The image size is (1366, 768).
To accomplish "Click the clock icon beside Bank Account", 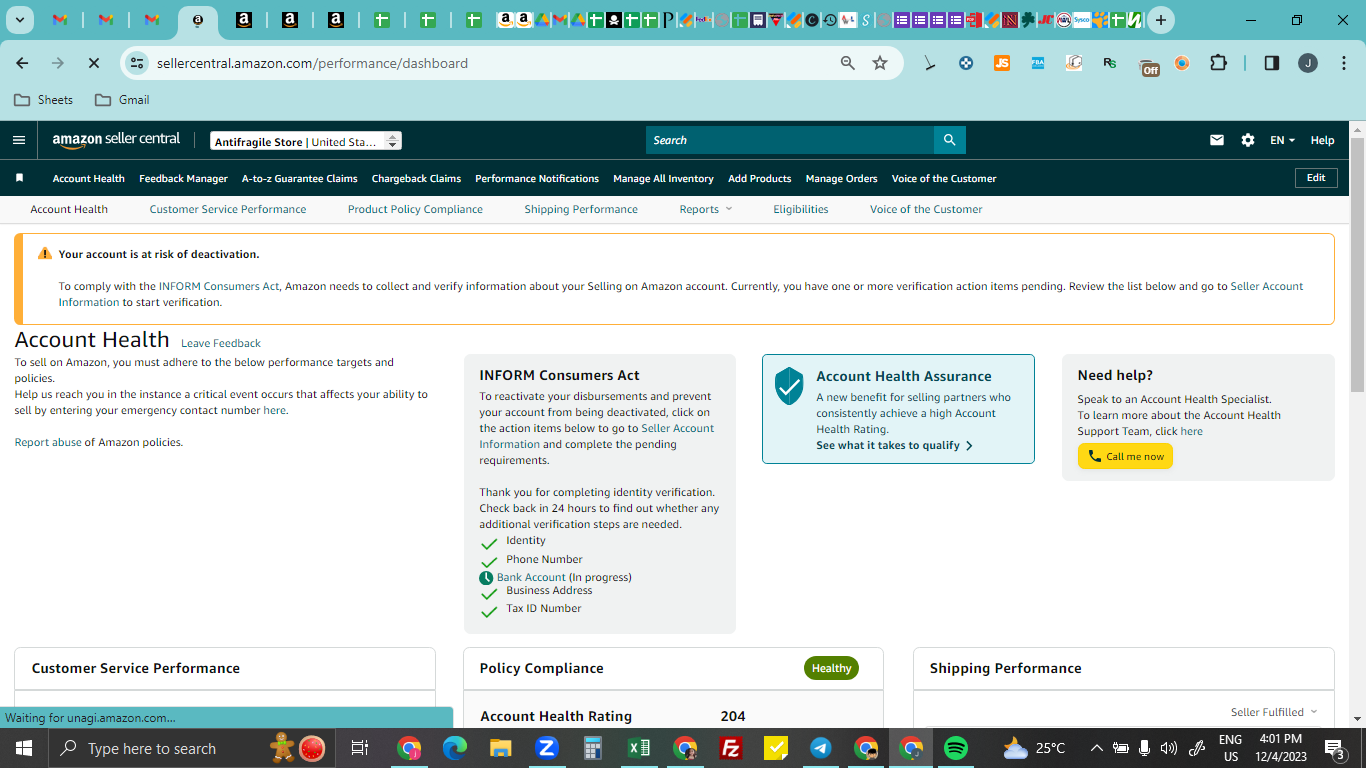I will (x=487, y=578).
